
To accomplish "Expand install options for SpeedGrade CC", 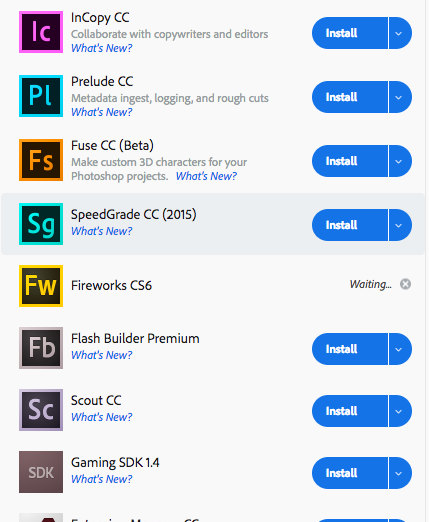I will pyautogui.click(x=400, y=225).
